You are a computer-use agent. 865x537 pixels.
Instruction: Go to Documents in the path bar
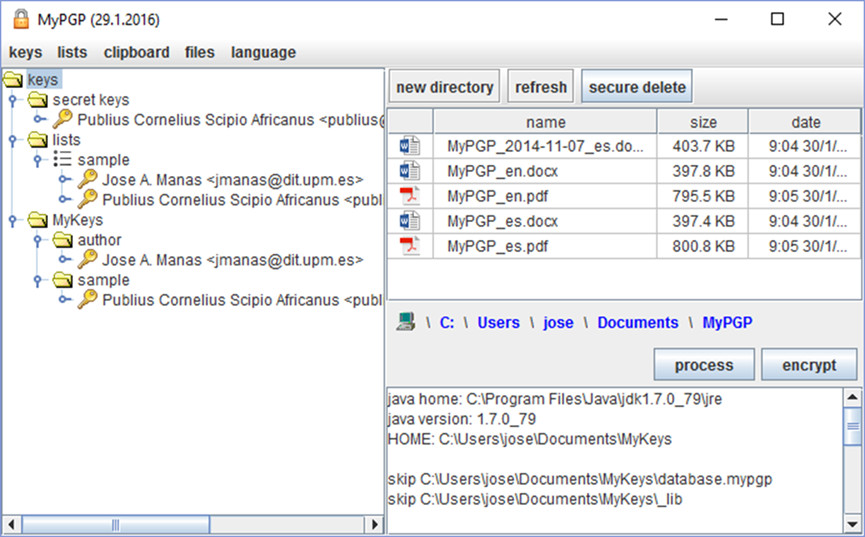pyautogui.click(x=638, y=322)
